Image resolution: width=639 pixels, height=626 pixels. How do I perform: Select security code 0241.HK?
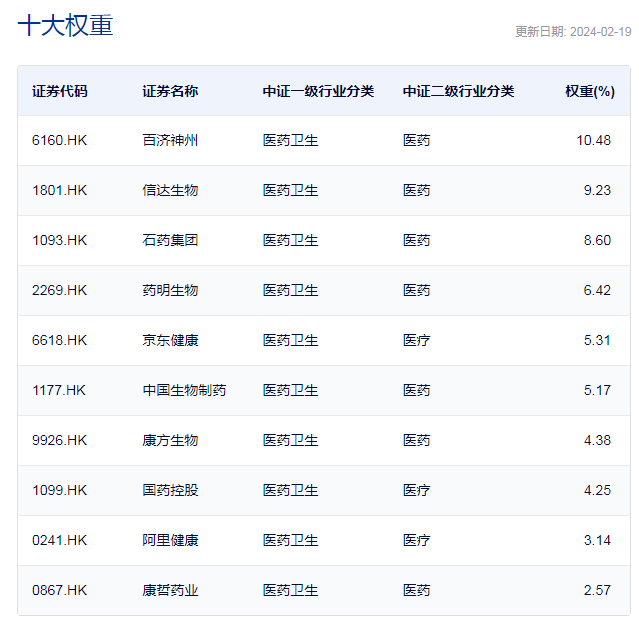[59, 540]
